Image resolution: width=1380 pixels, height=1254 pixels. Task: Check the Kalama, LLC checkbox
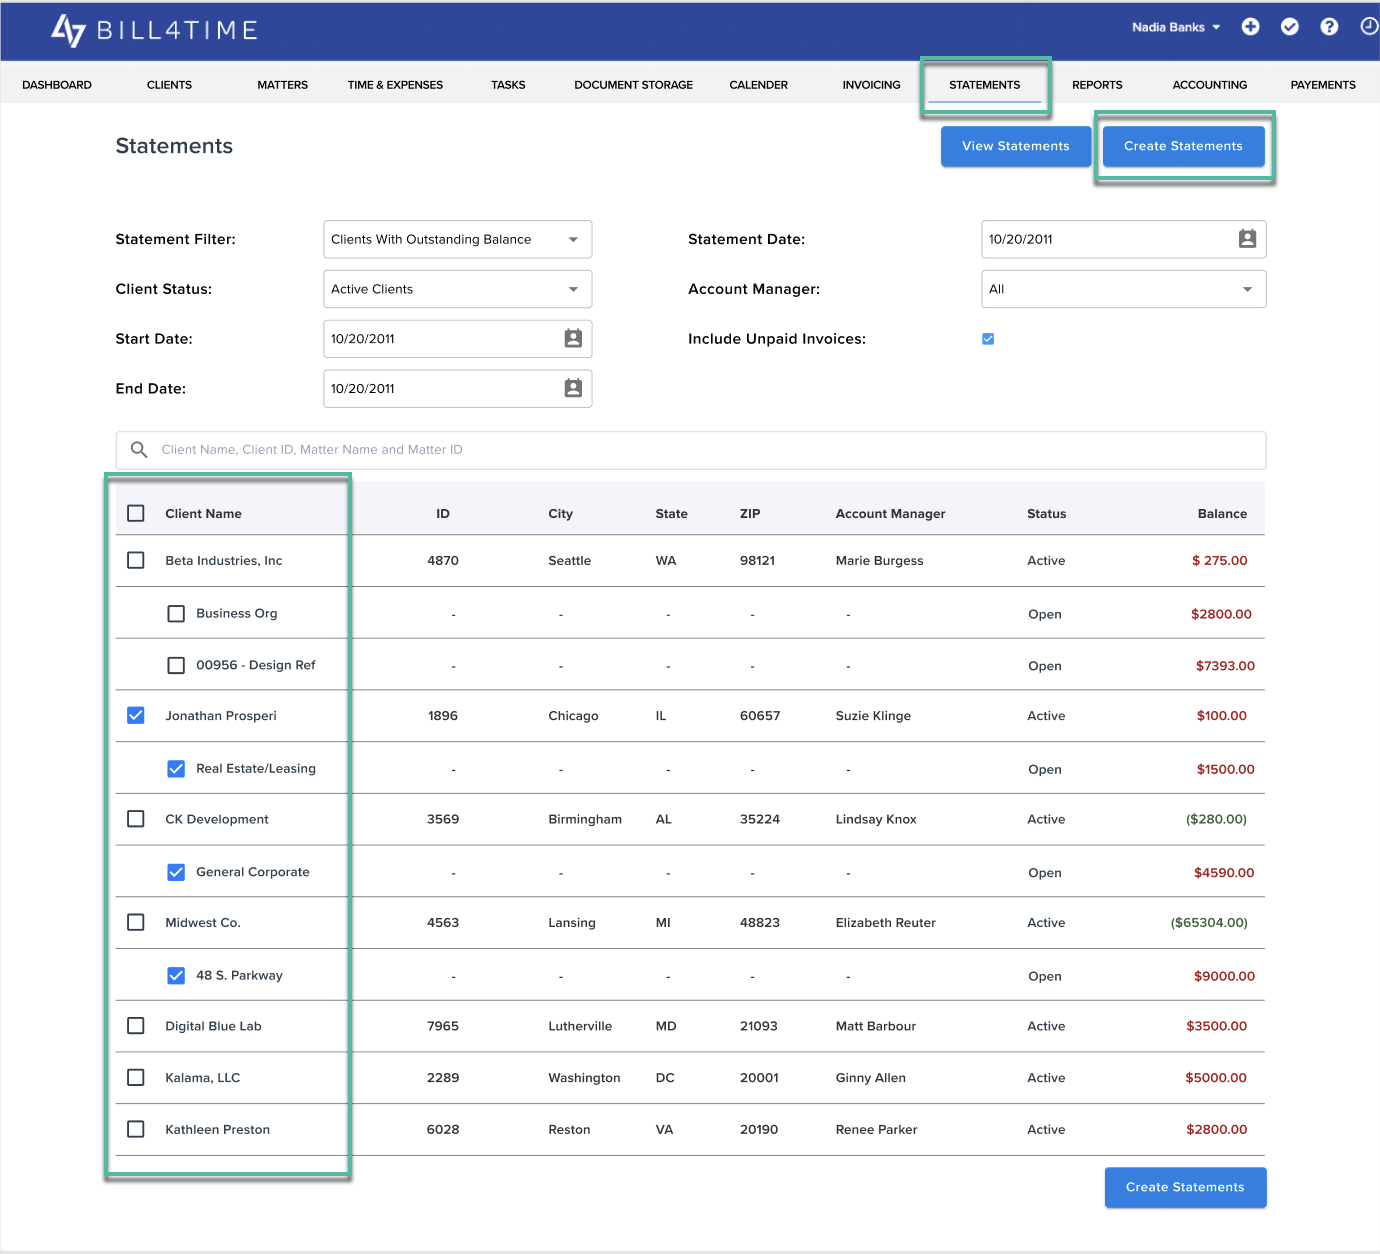tap(136, 1078)
